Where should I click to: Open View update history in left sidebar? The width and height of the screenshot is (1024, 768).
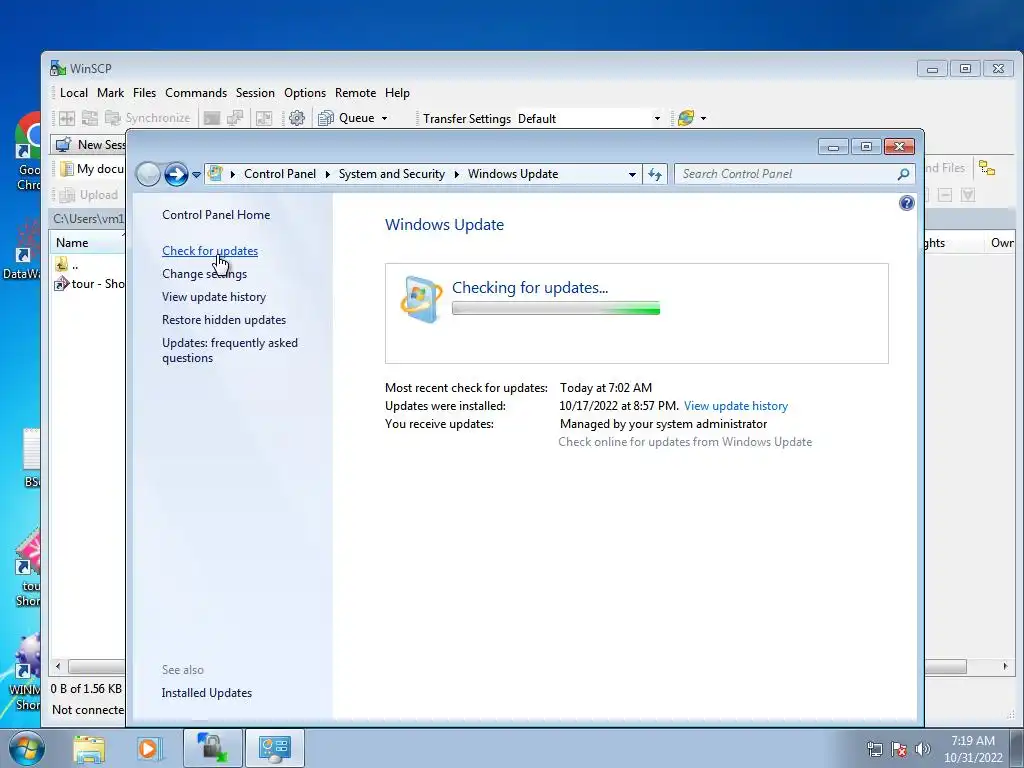tap(214, 296)
